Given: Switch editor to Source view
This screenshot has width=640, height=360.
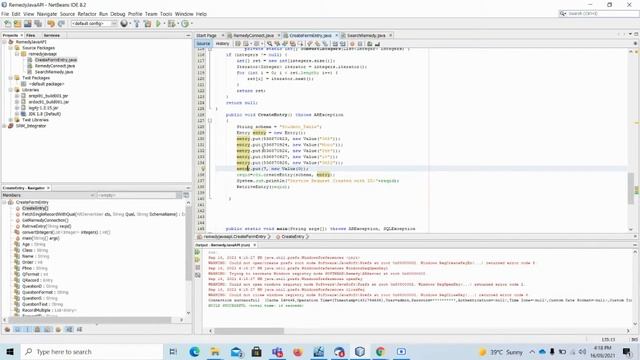Looking at the screenshot, I should point(203,44).
